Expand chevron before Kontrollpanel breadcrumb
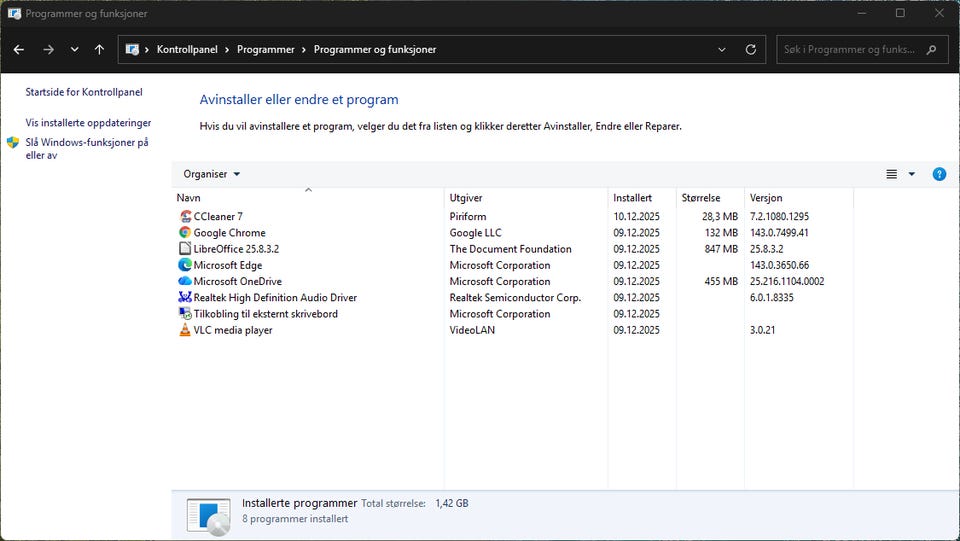The width and height of the screenshot is (960, 541). 147,50
